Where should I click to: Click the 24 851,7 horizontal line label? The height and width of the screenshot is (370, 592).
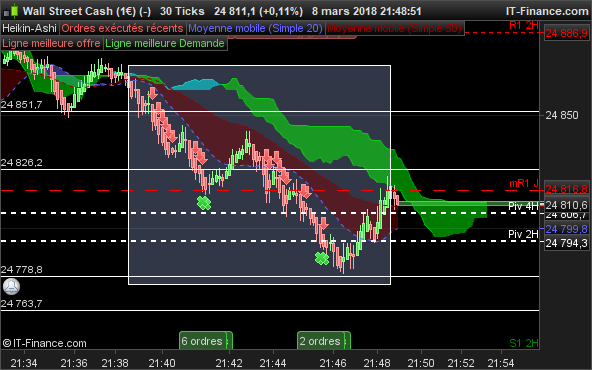[22, 105]
